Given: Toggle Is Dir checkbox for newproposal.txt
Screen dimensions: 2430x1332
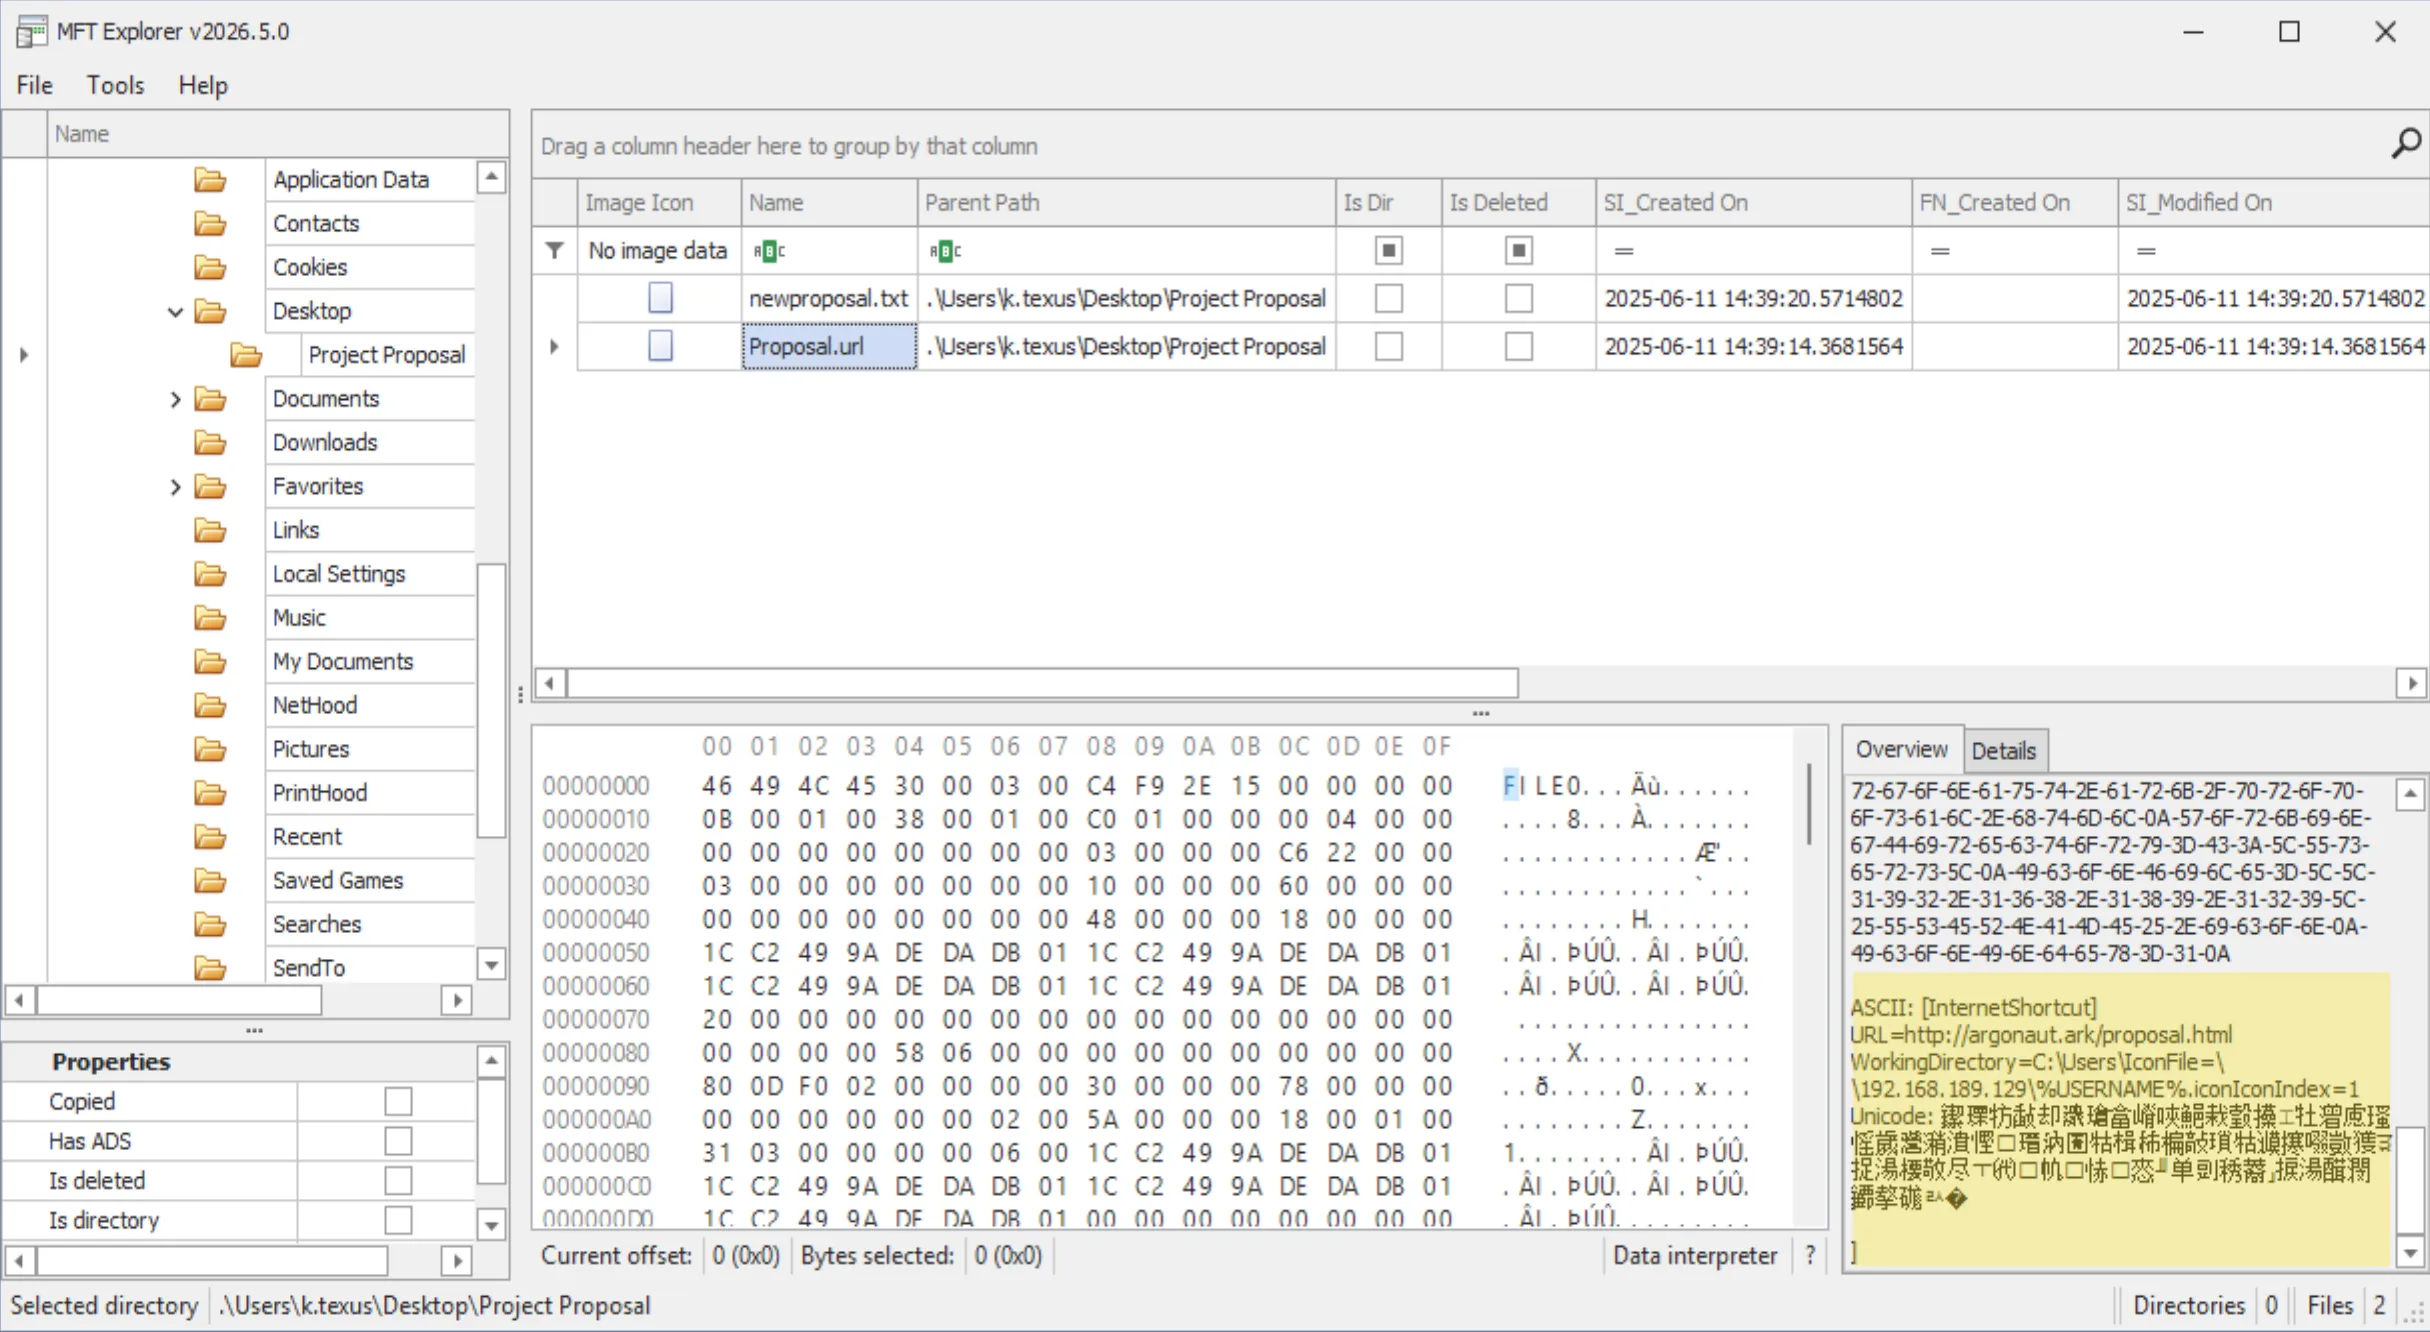Looking at the screenshot, I should 1389,298.
